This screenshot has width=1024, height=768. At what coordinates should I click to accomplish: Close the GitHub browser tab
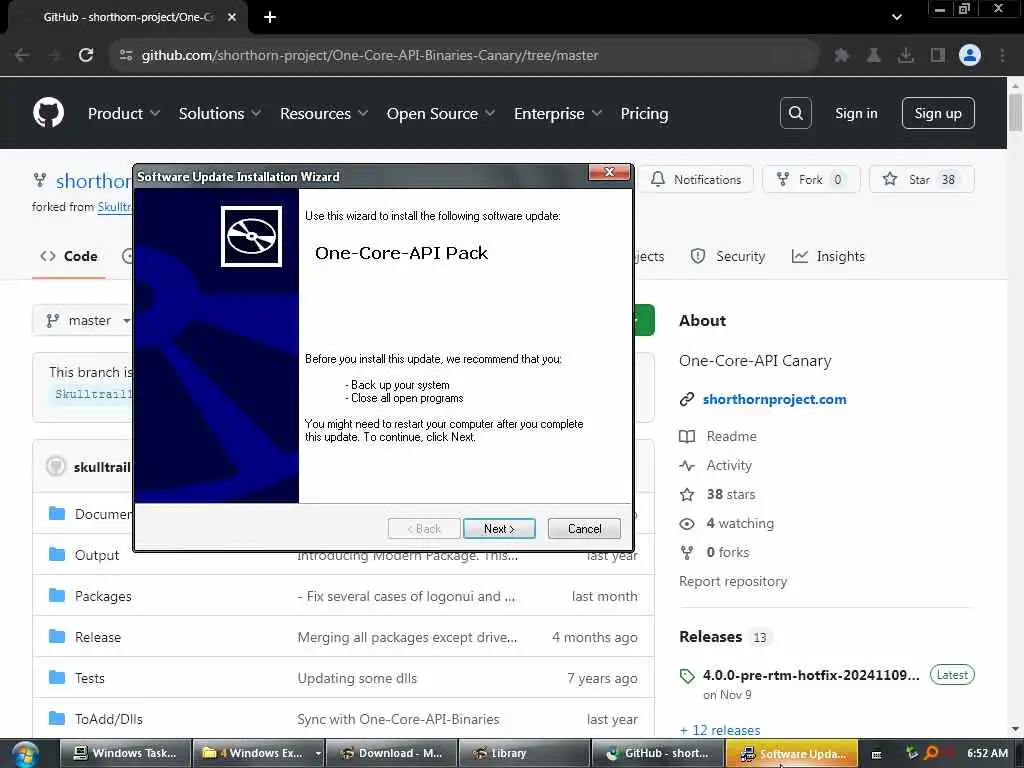click(x=232, y=17)
